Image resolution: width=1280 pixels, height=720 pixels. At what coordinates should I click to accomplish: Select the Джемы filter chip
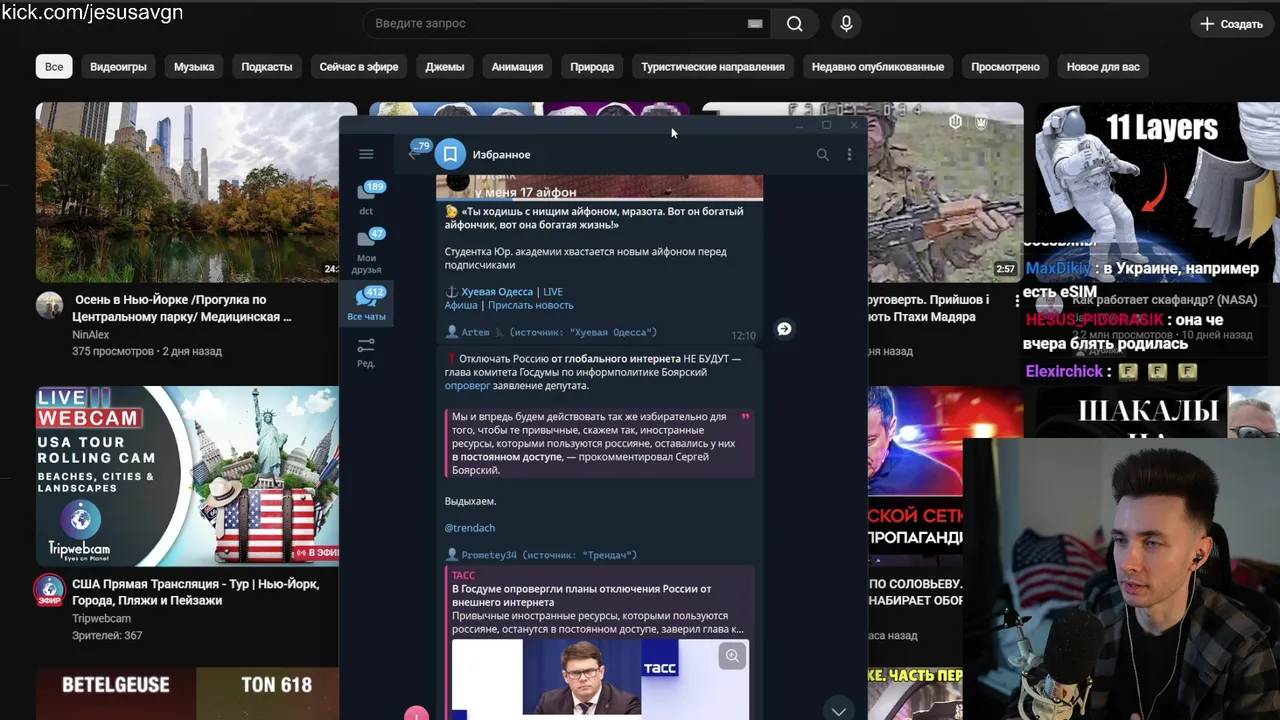pyautogui.click(x=444, y=67)
